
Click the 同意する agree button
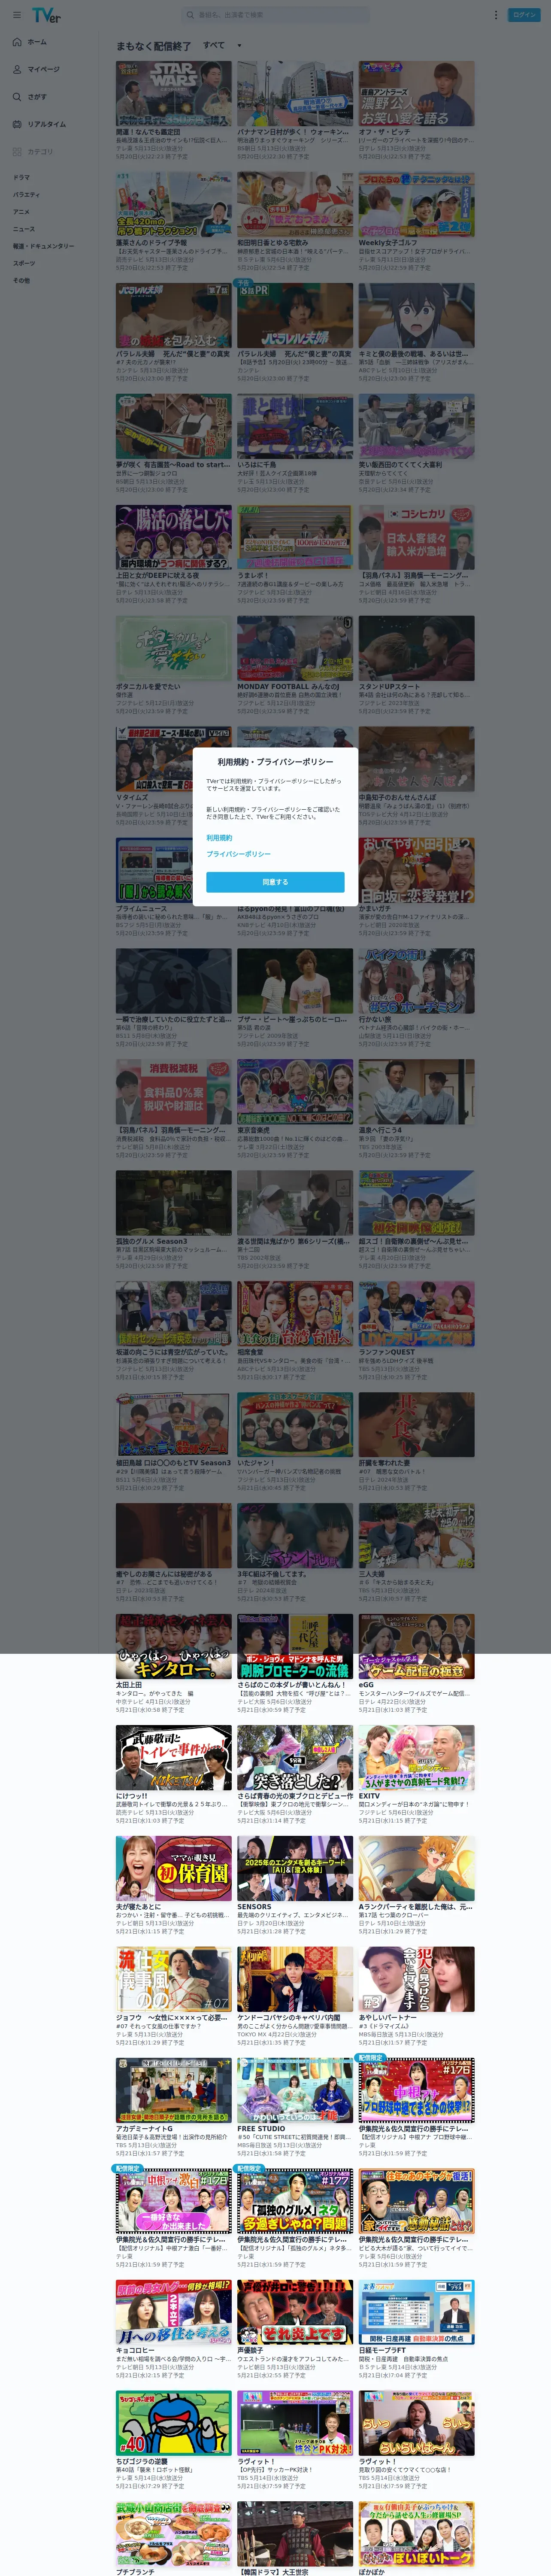tap(275, 882)
